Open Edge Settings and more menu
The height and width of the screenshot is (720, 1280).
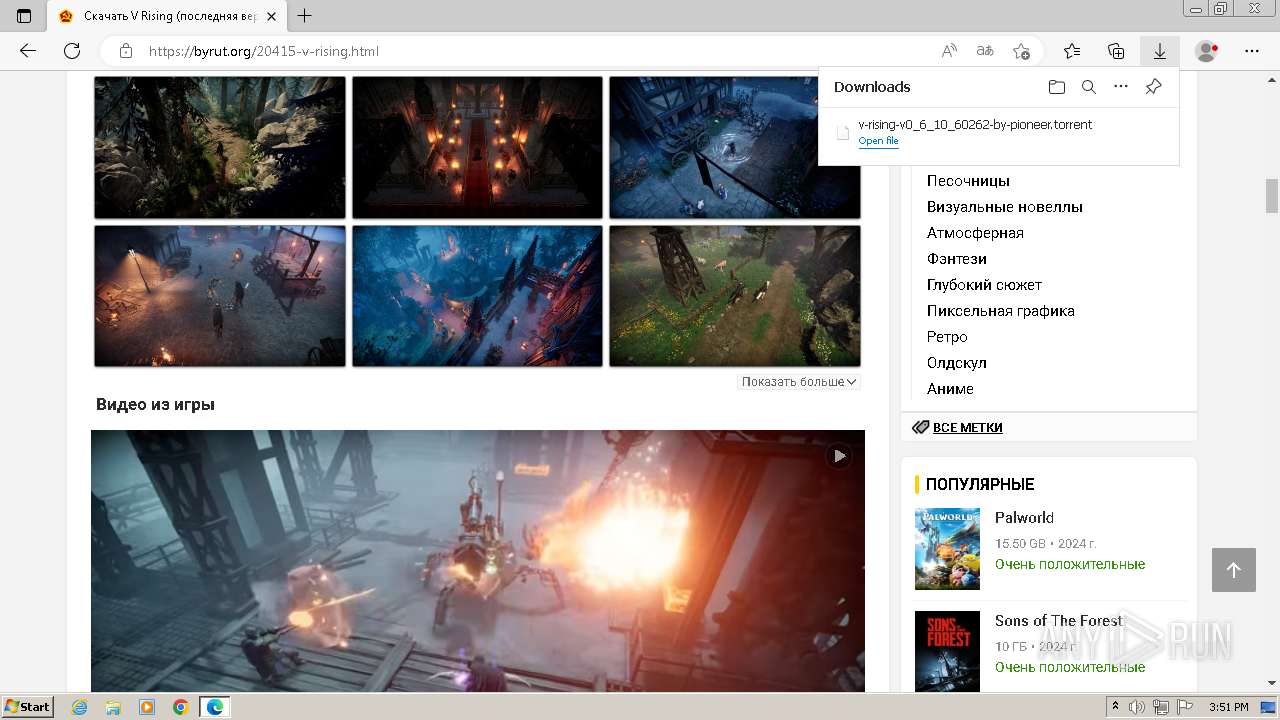[x=1252, y=51]
